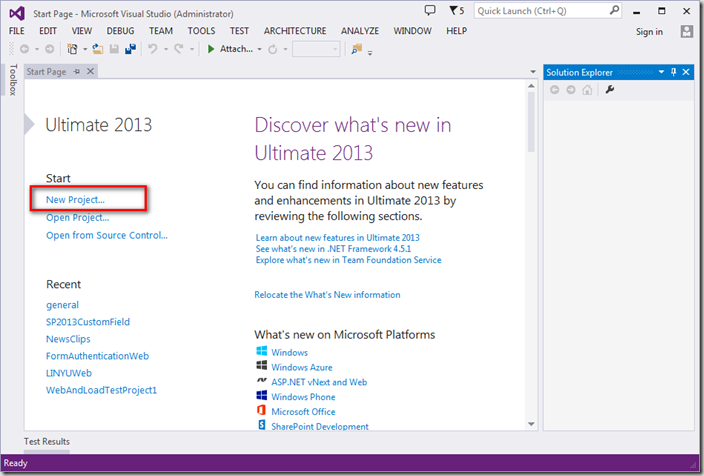Click Relocate the What's New information link
This screenshot has width=704, height=476.
(327, 295)
